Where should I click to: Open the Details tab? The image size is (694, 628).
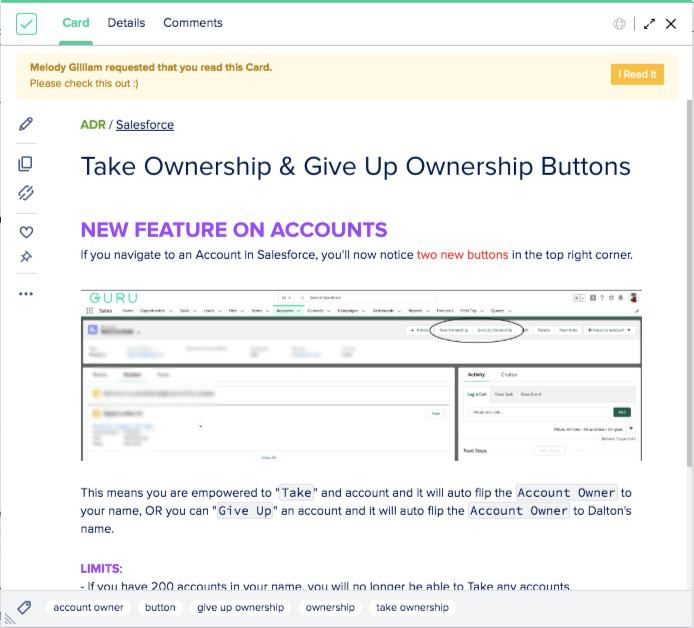tap(126, 23)
